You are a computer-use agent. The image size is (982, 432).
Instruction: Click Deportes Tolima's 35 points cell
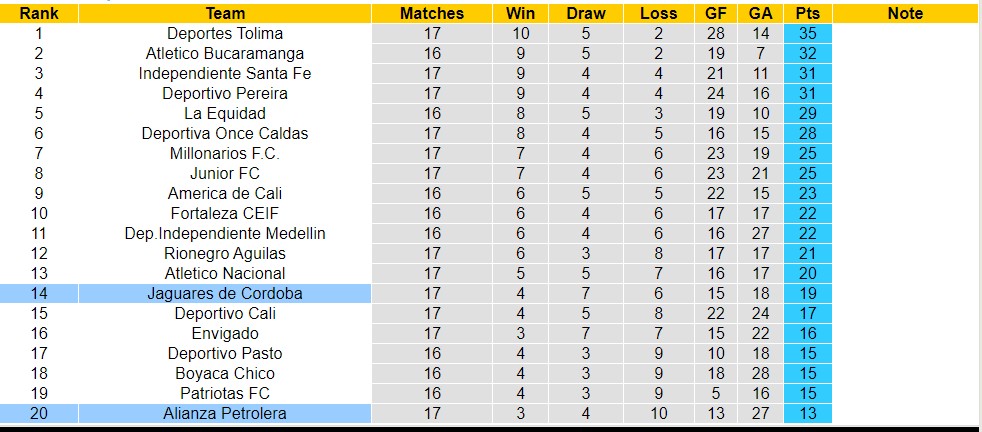coord(807,33)
